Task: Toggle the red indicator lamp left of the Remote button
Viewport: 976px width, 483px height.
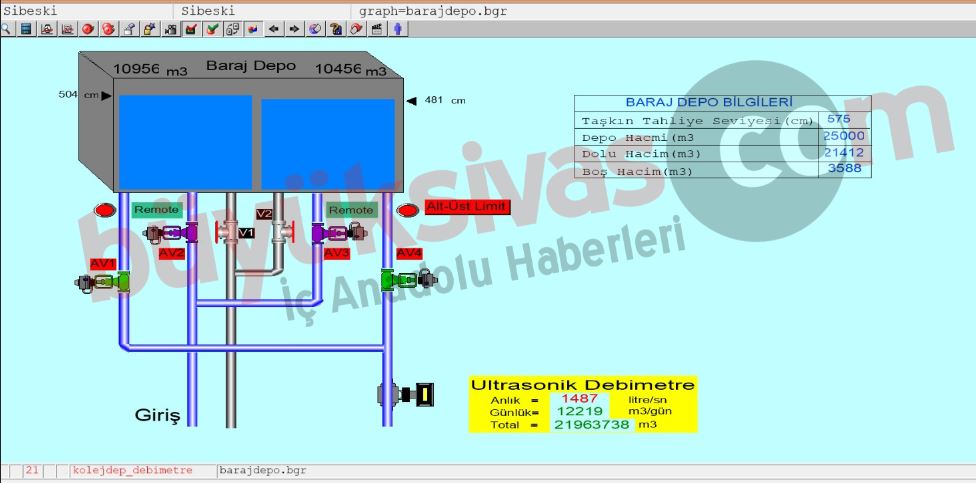Action: [105, 210]
